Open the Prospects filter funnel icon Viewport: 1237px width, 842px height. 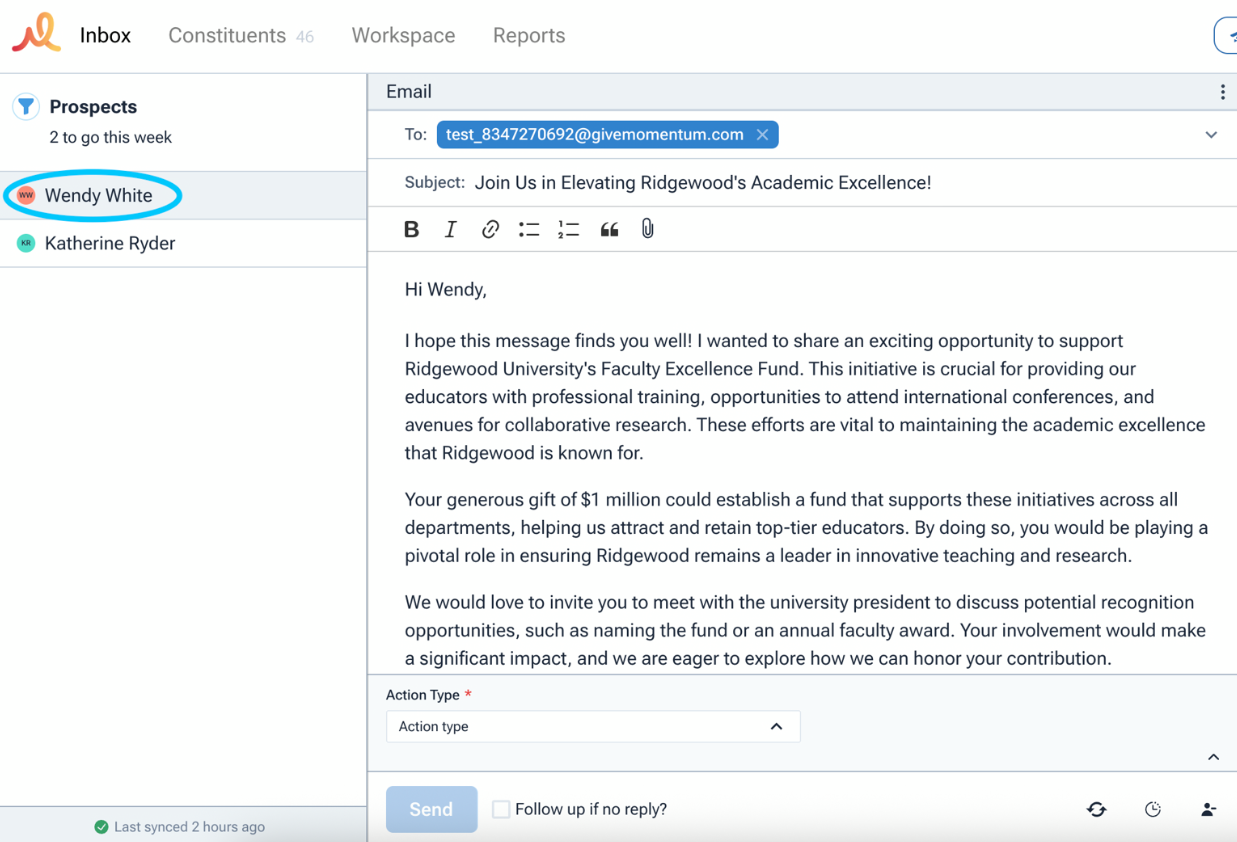pos(26,107)
